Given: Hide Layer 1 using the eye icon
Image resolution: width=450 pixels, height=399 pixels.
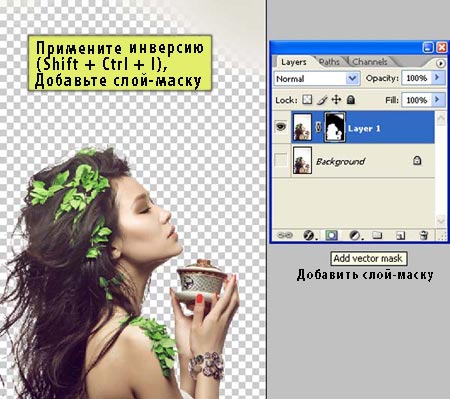Looking at the screenshot, I should 281,127.
